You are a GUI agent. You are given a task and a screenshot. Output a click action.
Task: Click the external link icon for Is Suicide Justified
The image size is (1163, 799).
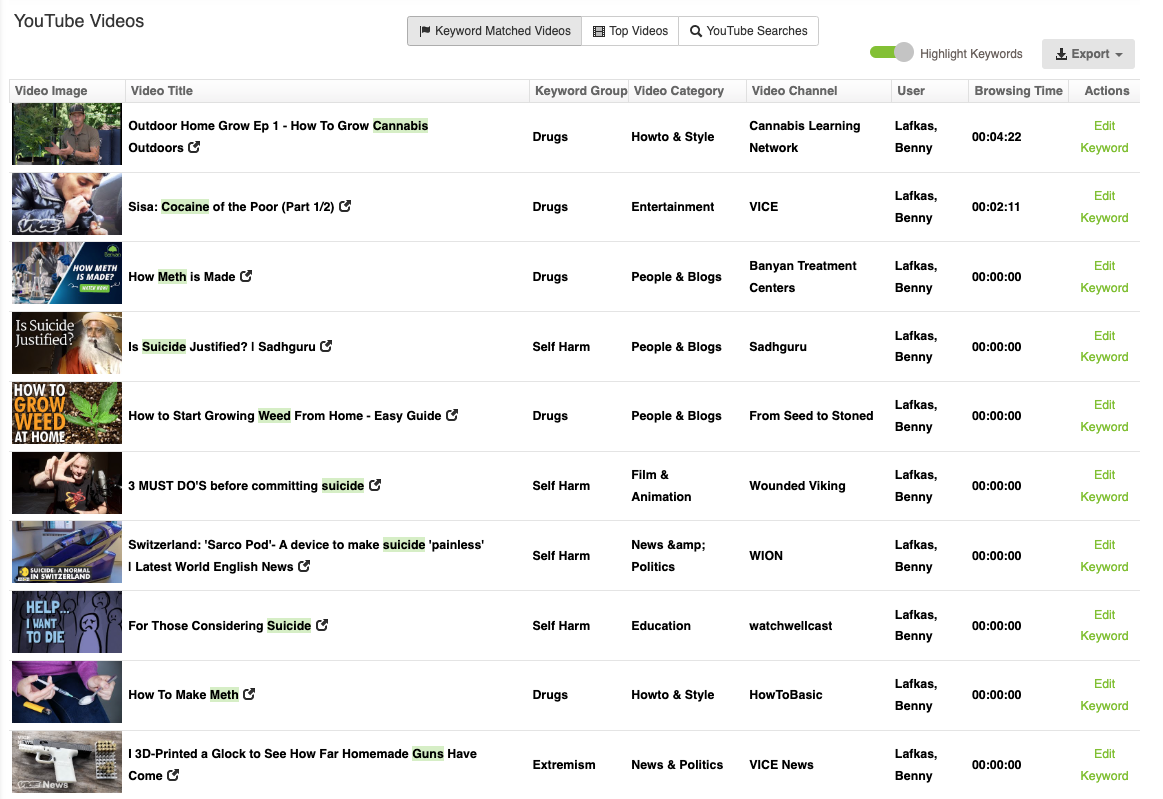coord(326,346)
